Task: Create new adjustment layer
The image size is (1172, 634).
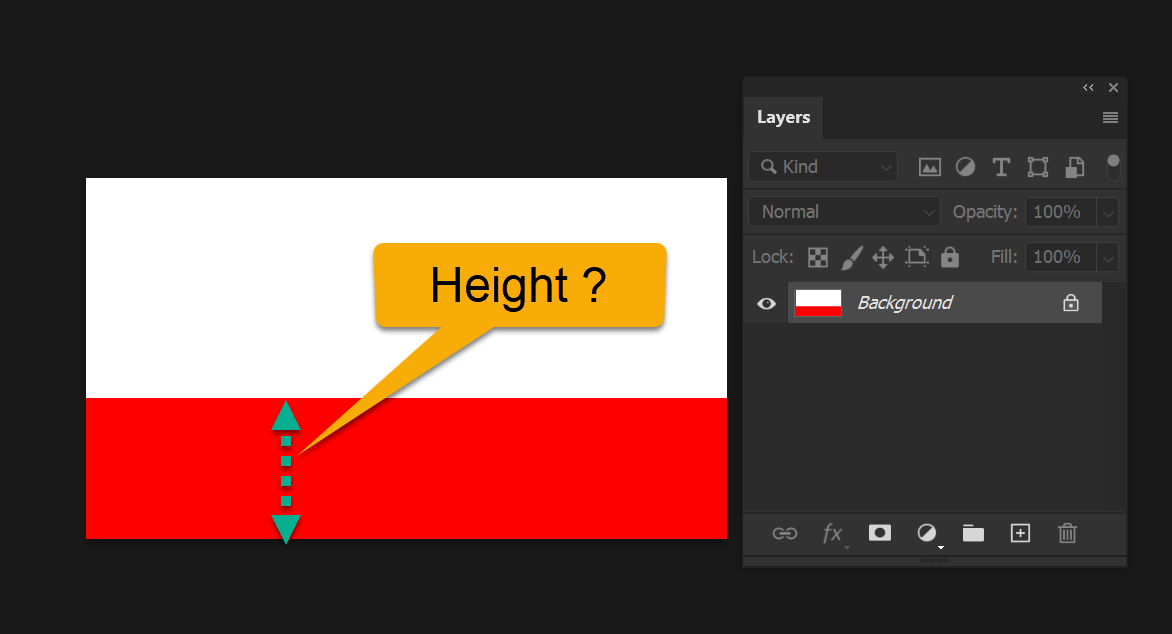Action: tap(926, 533)
